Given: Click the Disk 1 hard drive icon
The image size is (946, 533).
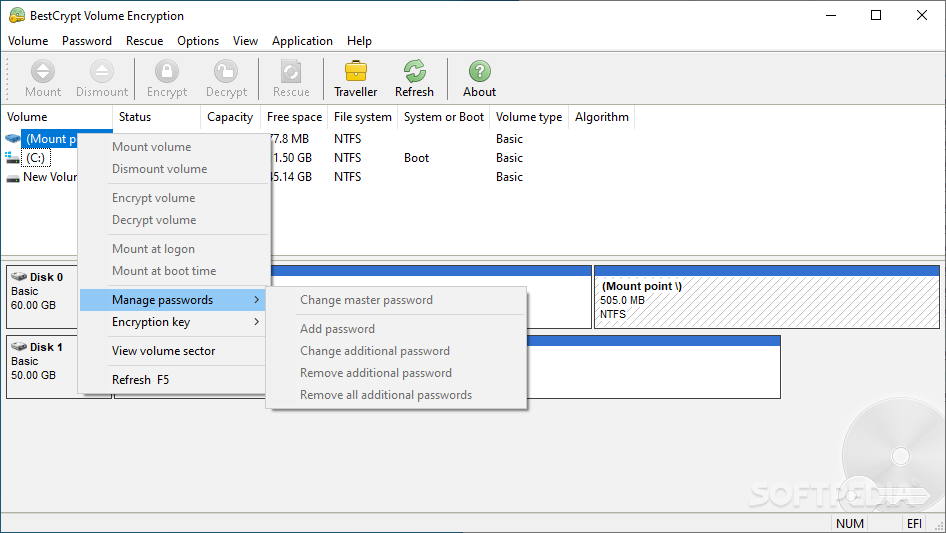Looking at the screenshot, I should coord(19,346).
